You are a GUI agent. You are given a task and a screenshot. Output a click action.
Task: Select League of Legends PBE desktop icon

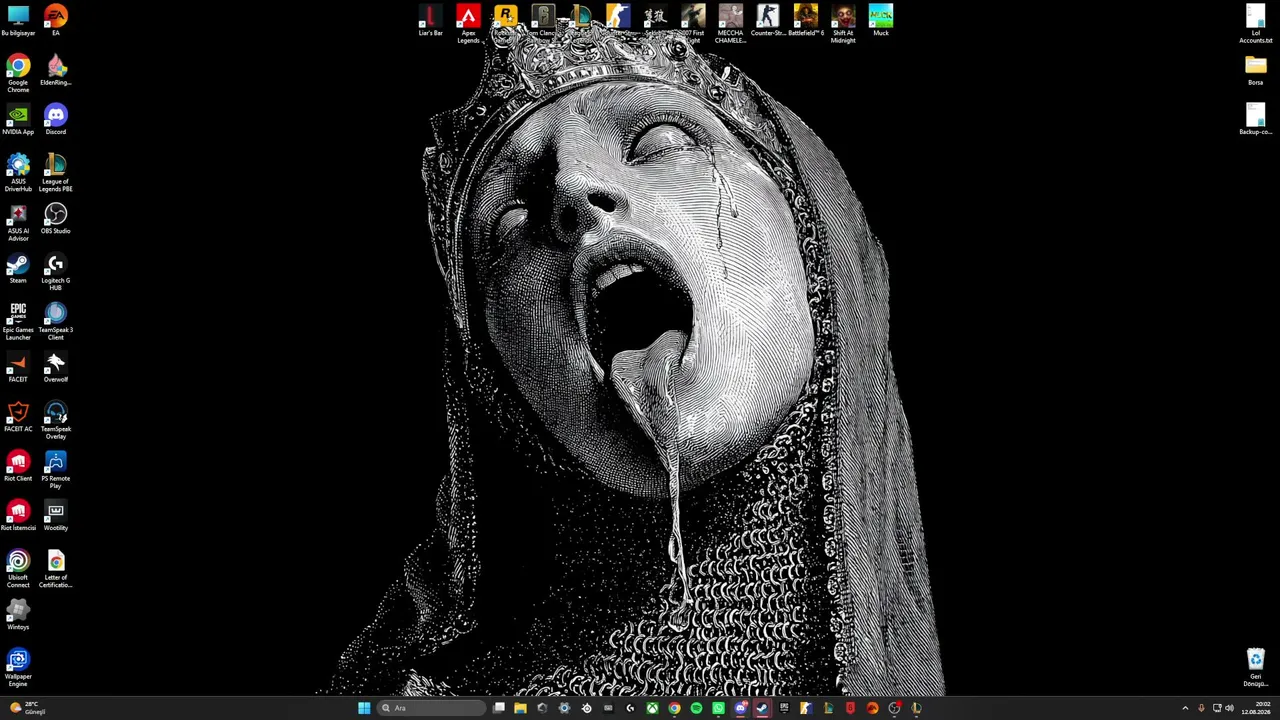click(56, 172)
